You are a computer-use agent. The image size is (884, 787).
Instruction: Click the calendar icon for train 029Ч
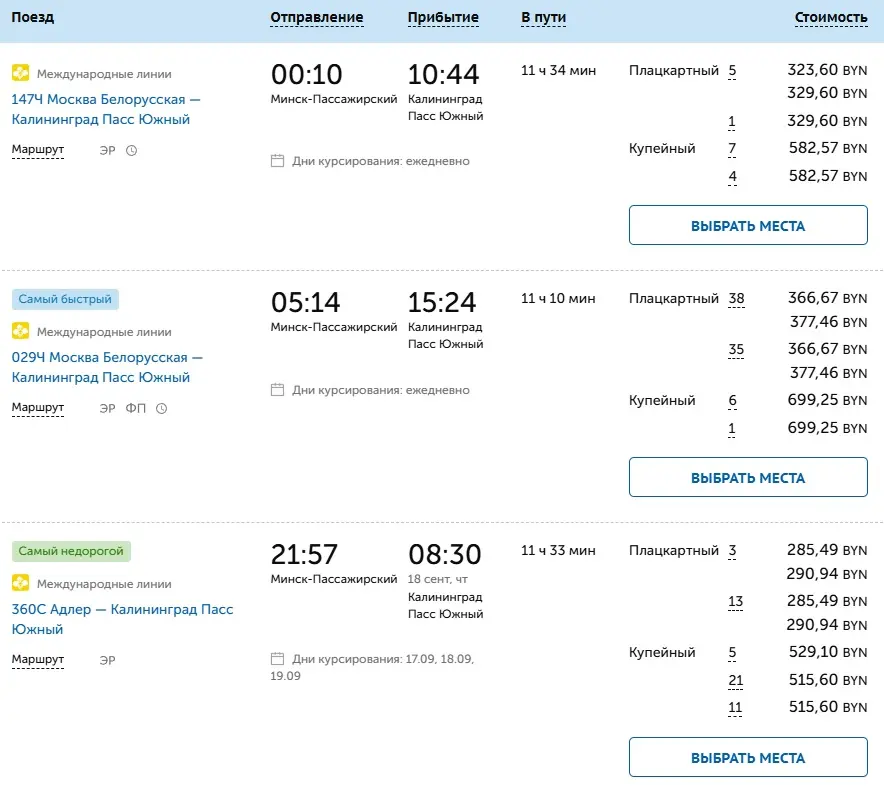[278, 390]
